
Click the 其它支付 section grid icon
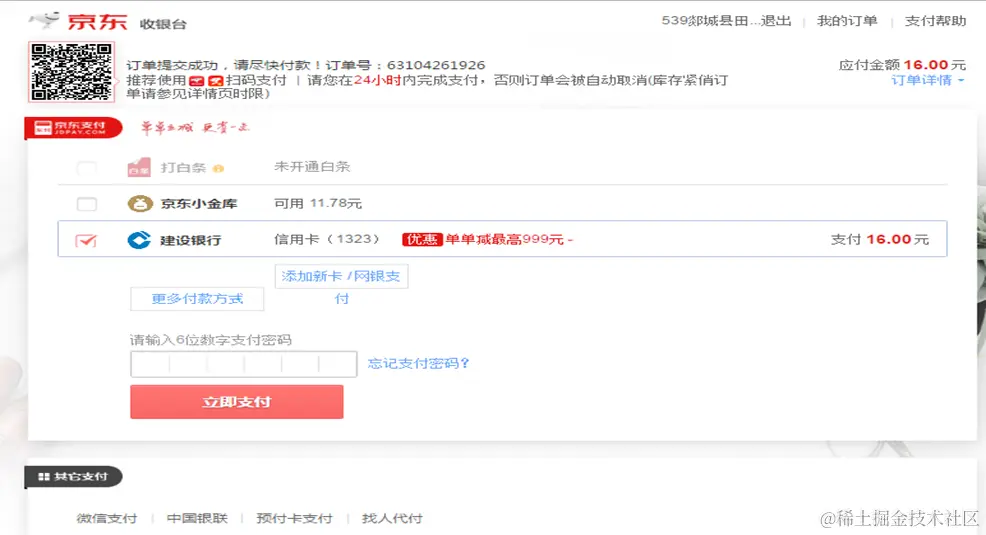(x=43, y=477)
